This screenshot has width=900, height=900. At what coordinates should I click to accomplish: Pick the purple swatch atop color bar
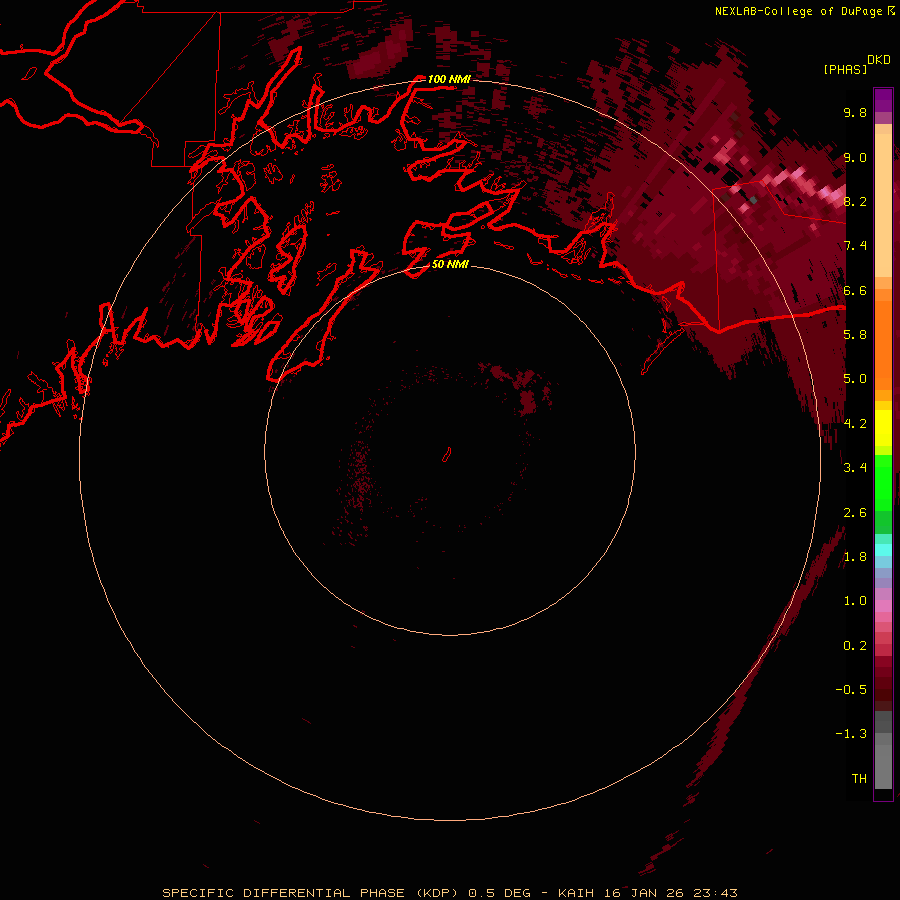(883, 99)
